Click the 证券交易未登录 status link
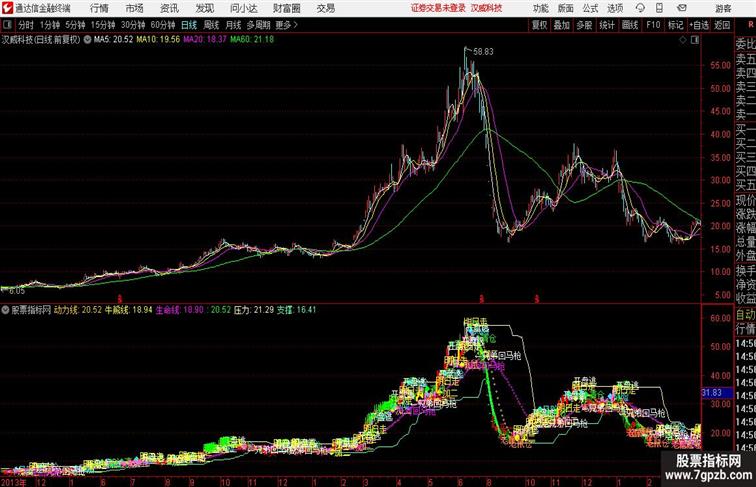This screenshot has width=756, height=487. pos(438,8)
